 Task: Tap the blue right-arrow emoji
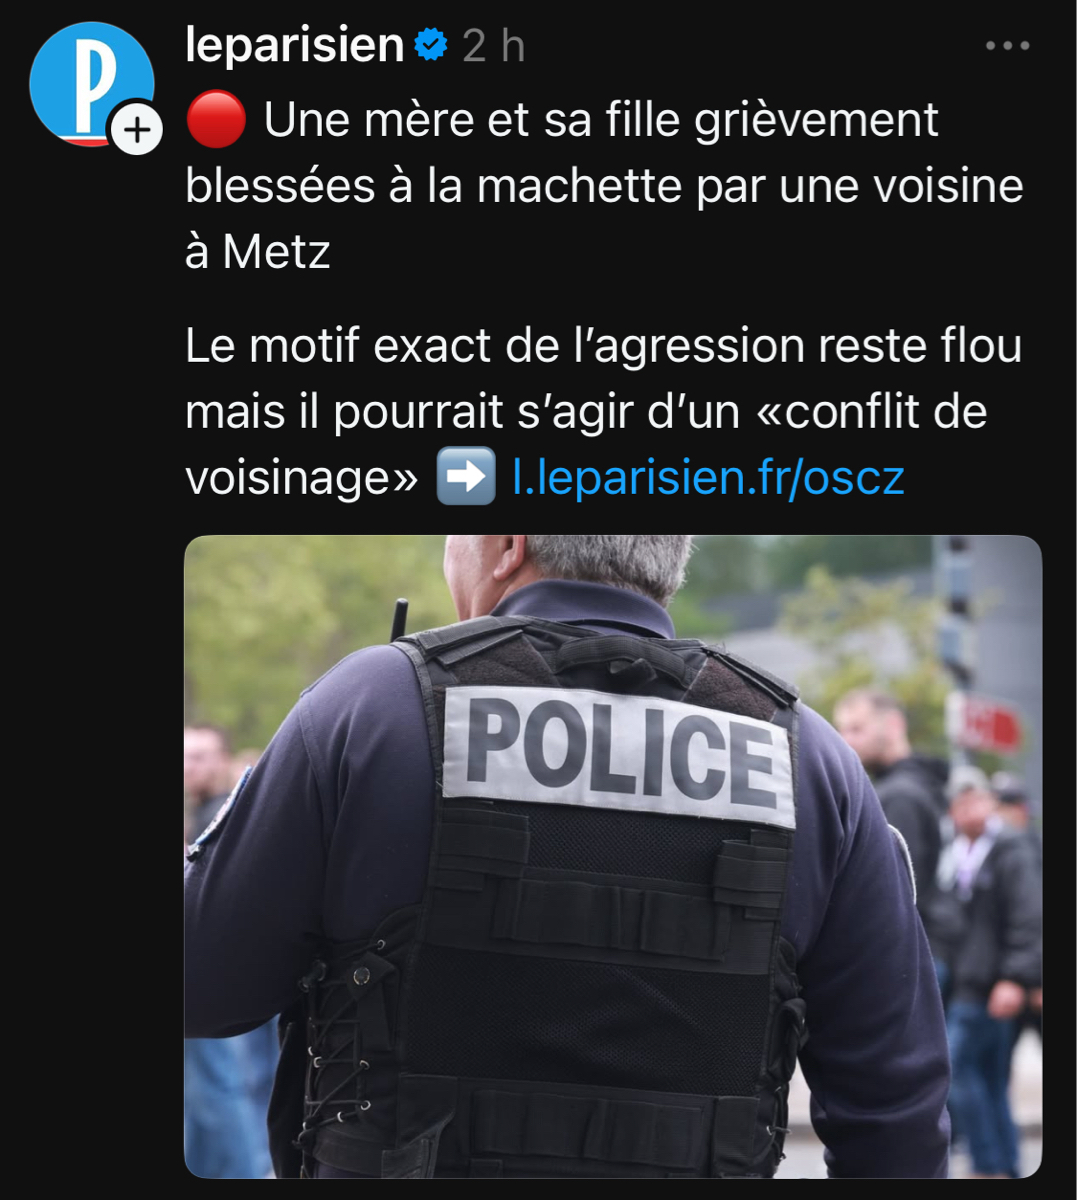click(466, 476)
